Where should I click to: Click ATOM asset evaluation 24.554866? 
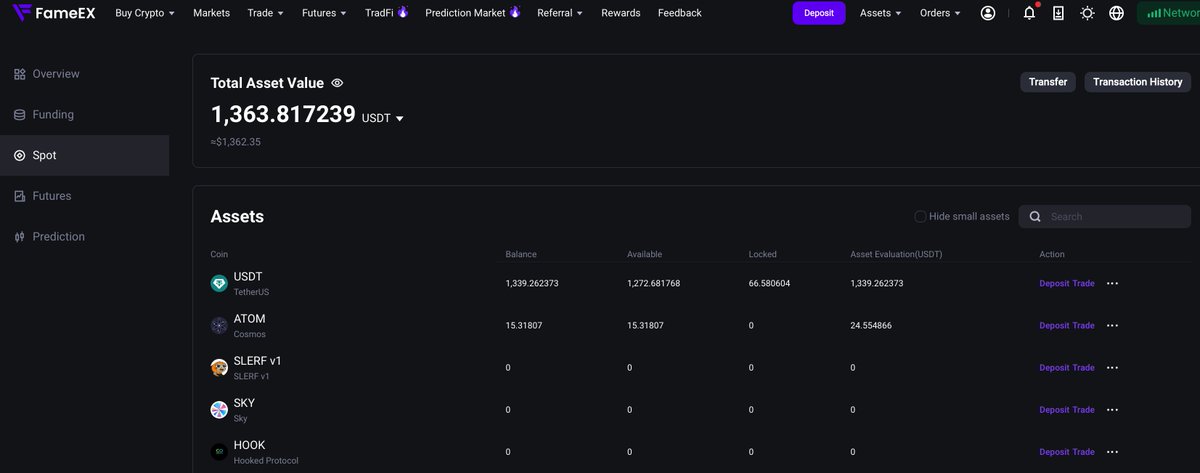tap(871, 326)
